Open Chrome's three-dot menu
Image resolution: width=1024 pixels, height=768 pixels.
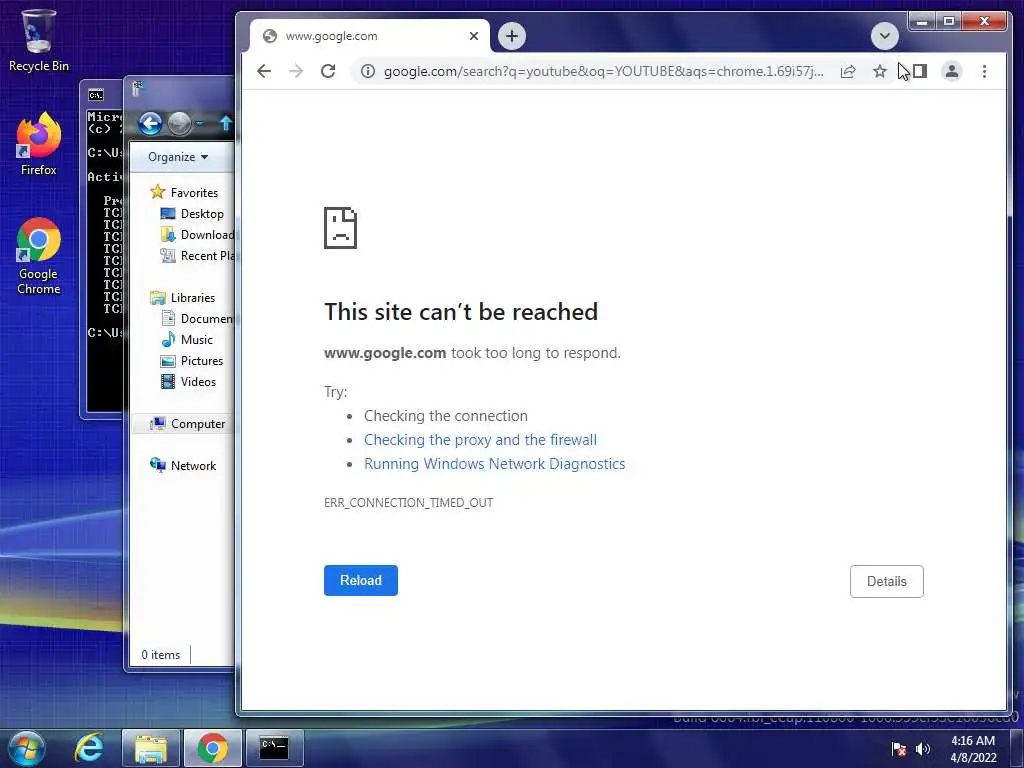984,71
